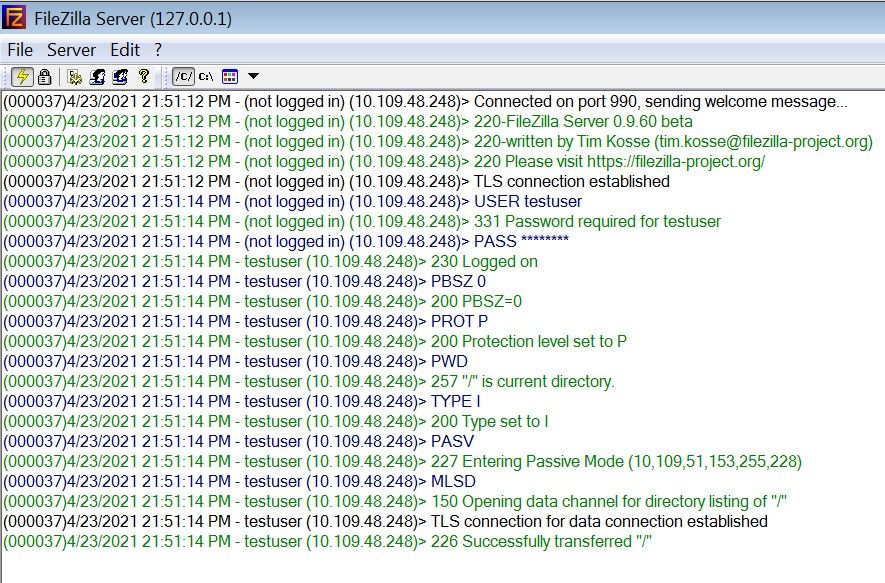Select log line '331 Password required for testuser'

click(x=362, y=222)
